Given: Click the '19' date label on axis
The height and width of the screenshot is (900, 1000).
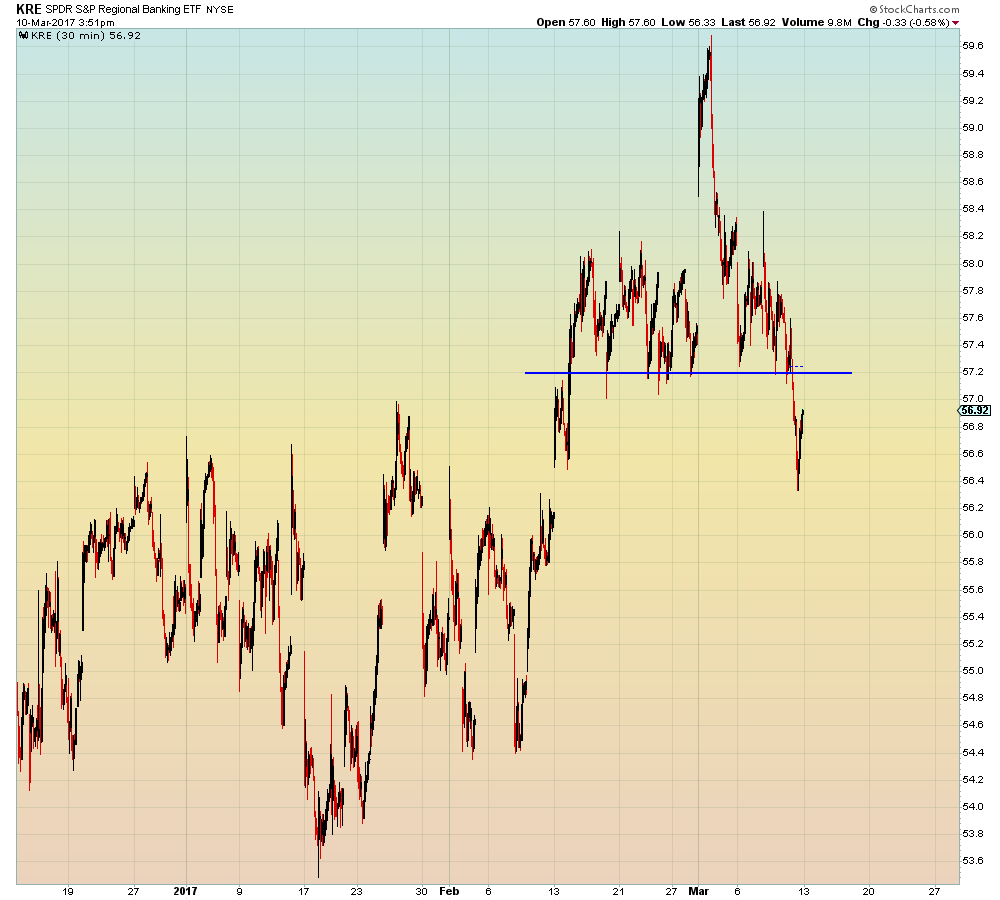Looking at the screenshot, I should [x=68, y=891].
